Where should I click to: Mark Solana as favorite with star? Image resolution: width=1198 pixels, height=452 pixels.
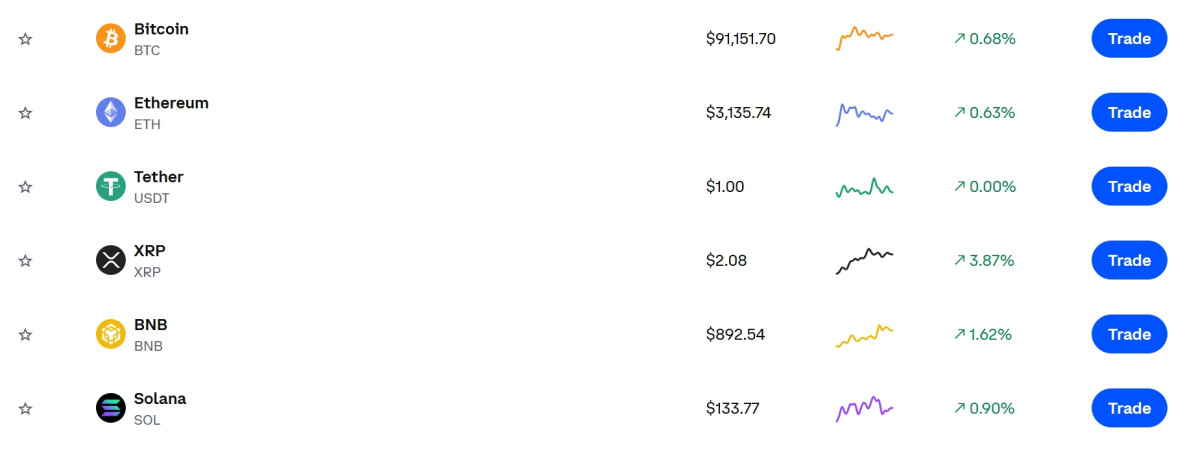[x=26, y=408]
